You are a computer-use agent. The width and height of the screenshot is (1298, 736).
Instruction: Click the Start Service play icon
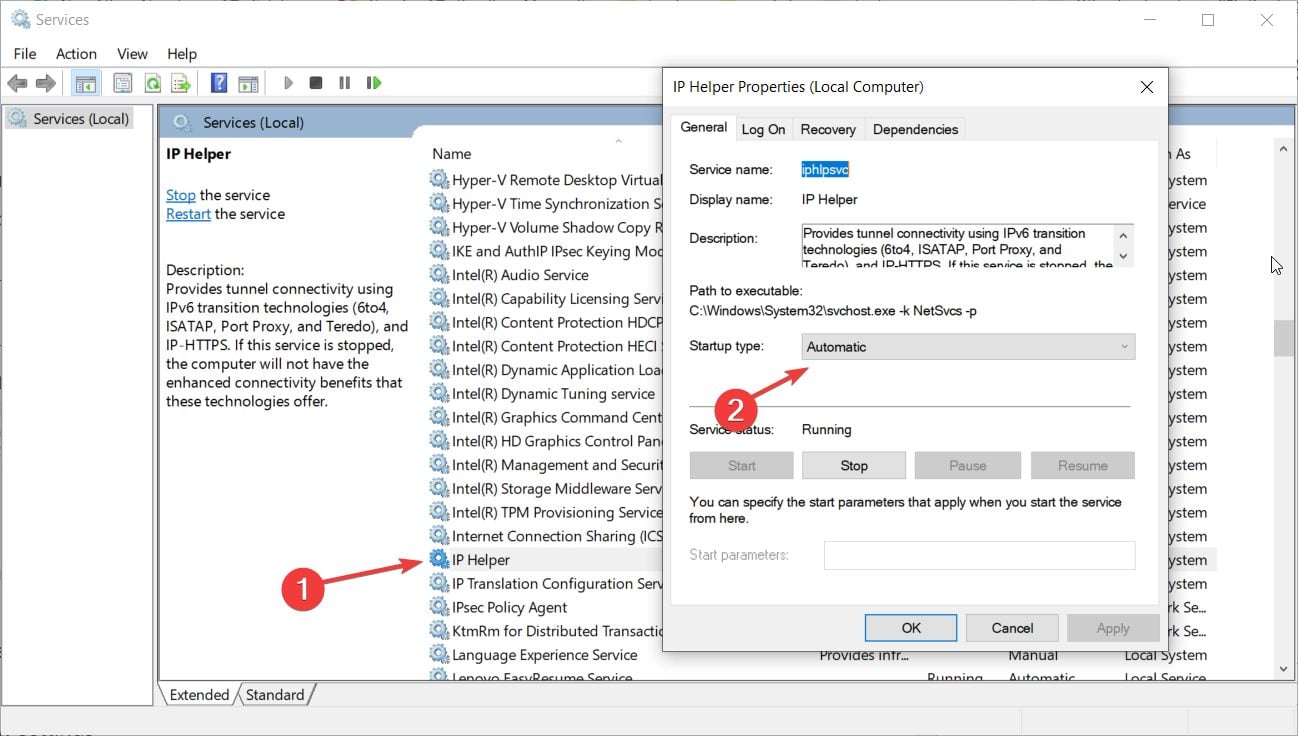coord(288,83)
